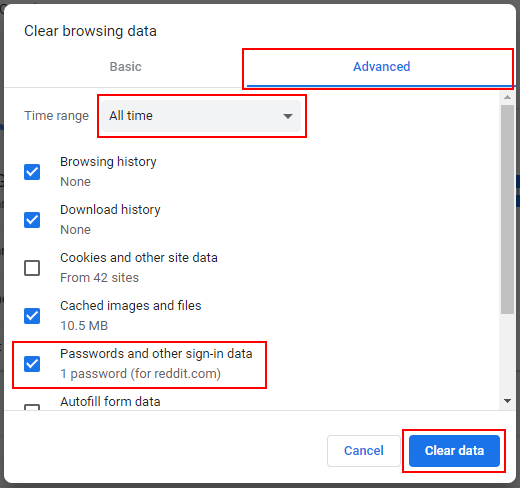Click the Cached images and files label
Image resolution: width=520 pixels, height=488 pixels.
click(131, 306)
